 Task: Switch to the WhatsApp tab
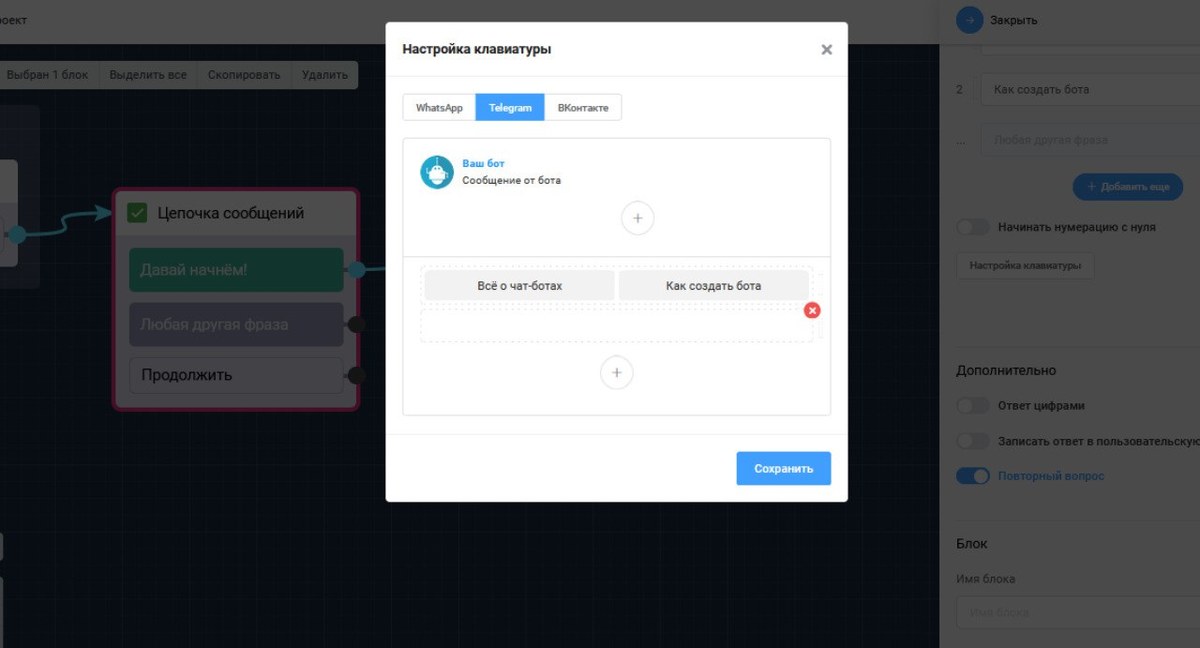pos(439,108)
